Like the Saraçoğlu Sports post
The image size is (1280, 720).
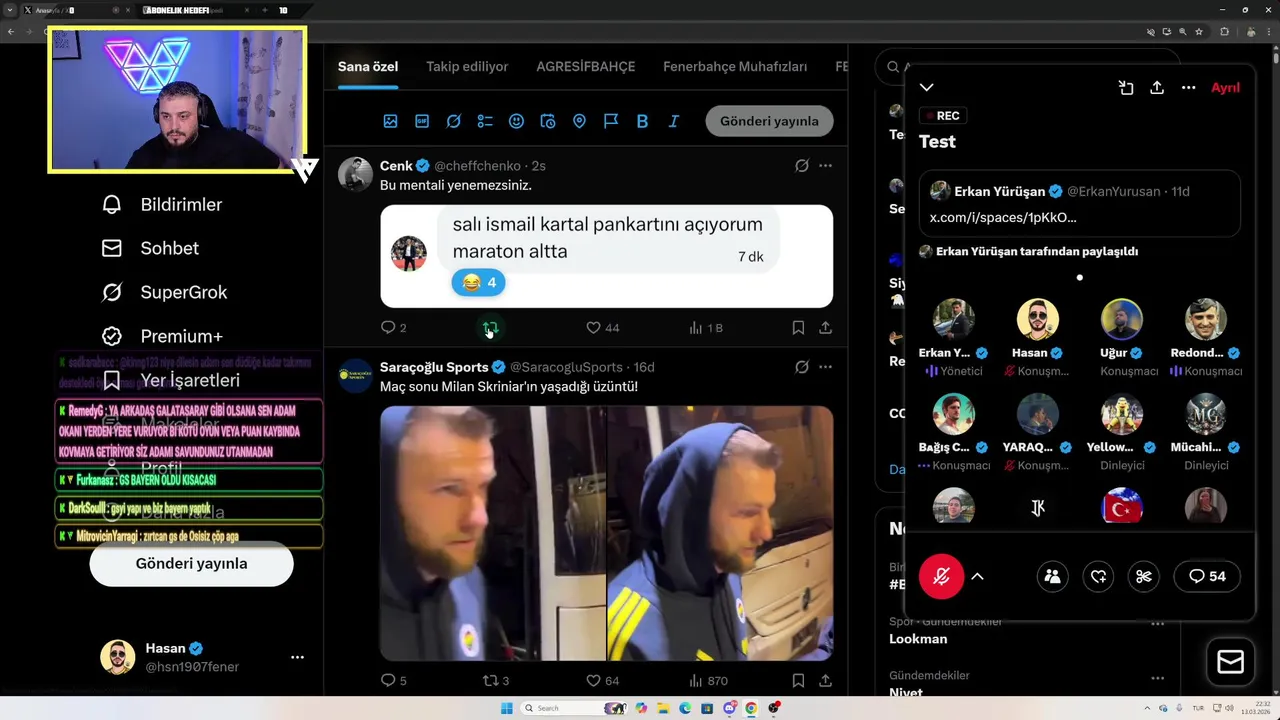click(603, 681)
